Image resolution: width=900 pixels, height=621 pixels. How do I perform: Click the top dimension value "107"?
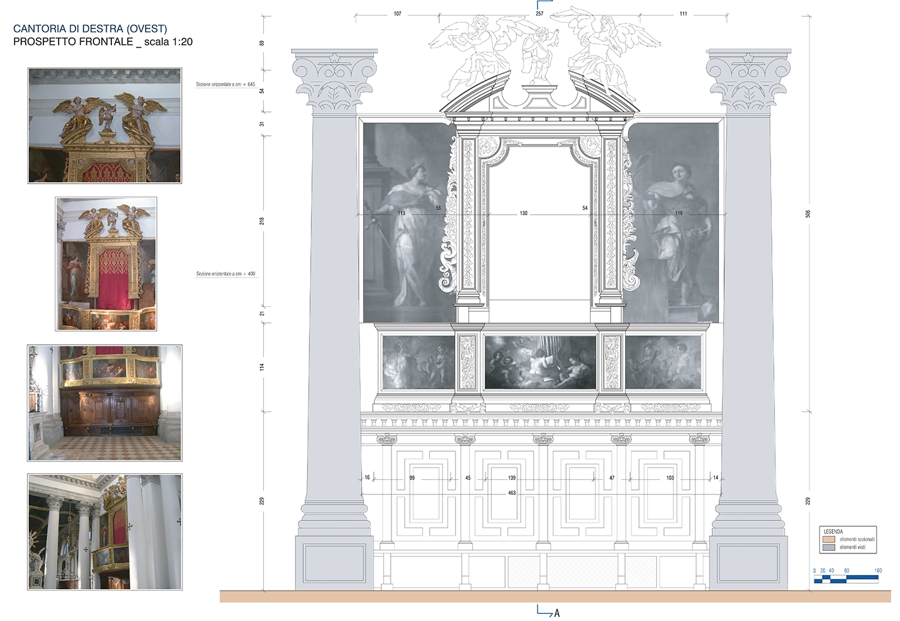pos(397,14)
